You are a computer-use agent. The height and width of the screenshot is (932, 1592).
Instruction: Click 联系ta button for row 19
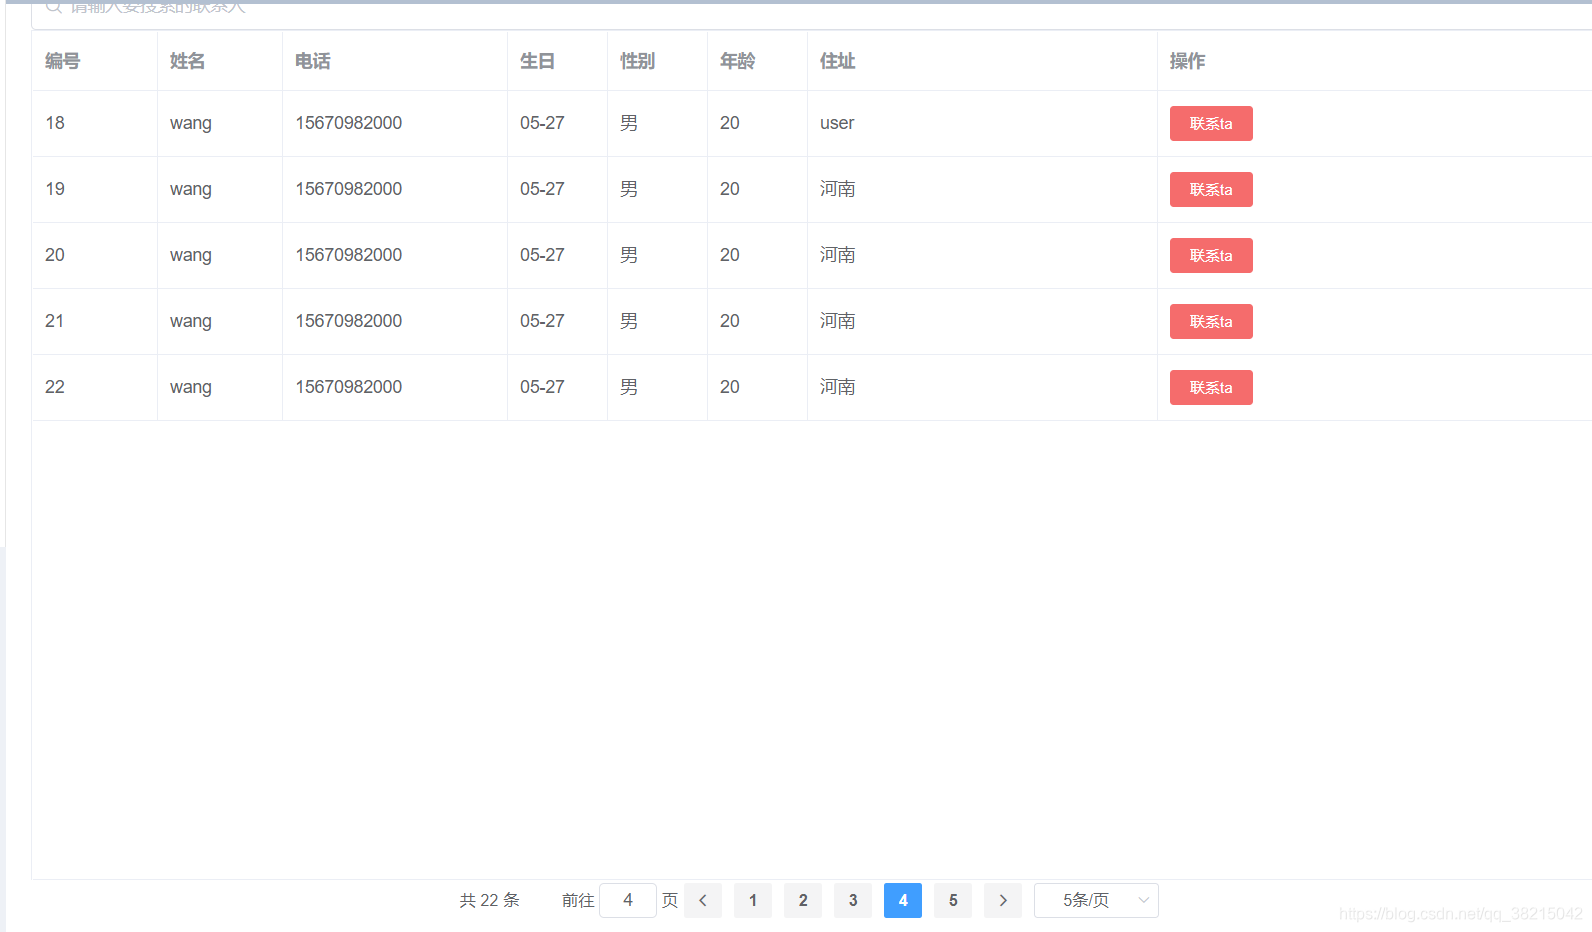pos(1211,189)
